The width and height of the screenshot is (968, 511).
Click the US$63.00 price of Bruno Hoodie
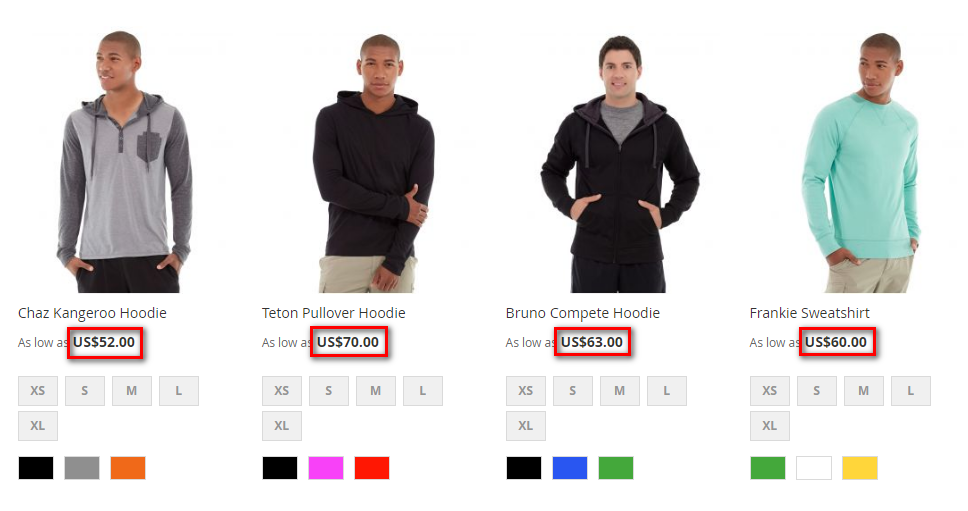click(x=591, y=342)
